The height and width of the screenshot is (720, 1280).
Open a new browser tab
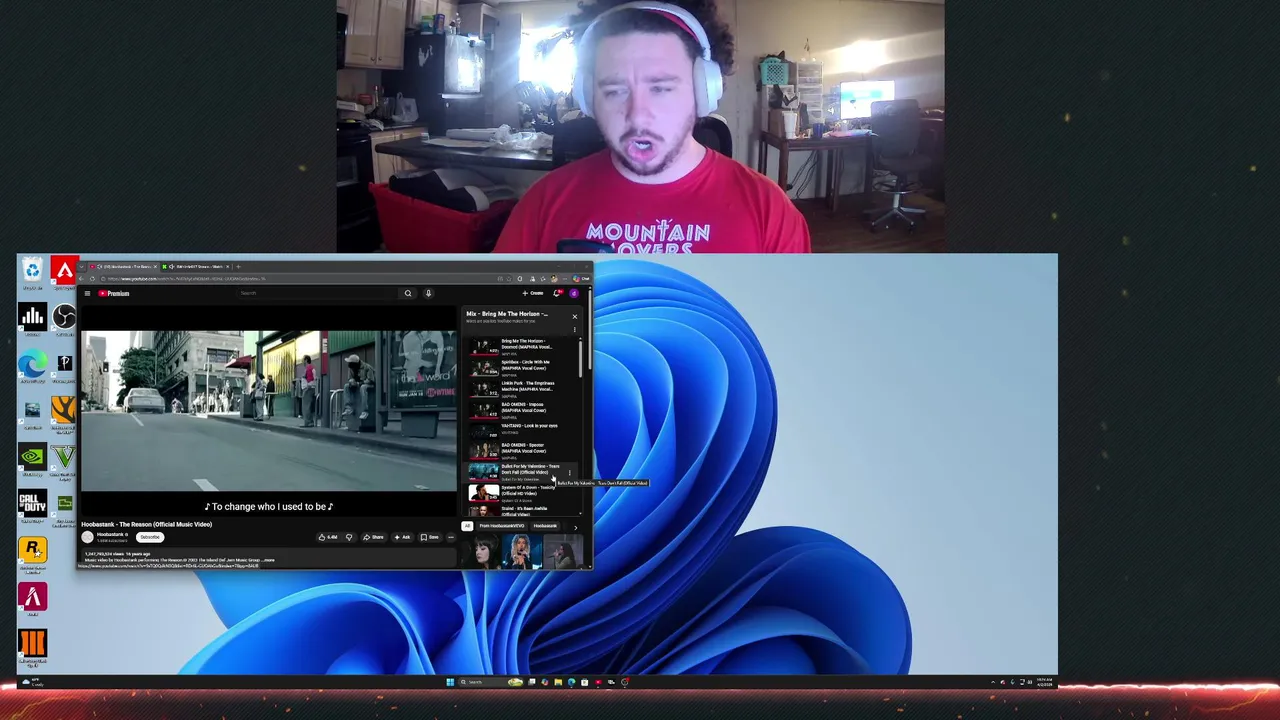(238, 266)
